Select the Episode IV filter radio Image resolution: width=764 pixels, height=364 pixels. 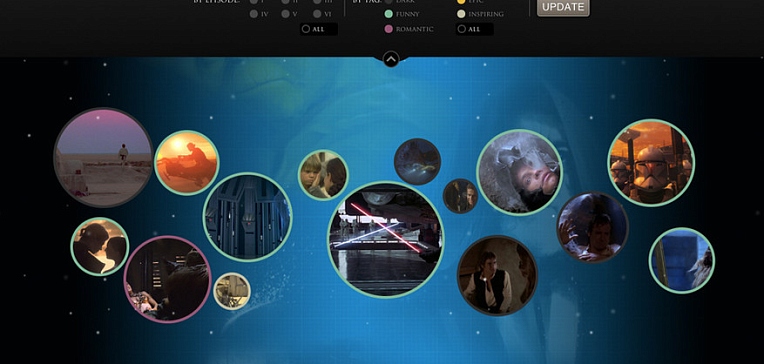point(253,14)
